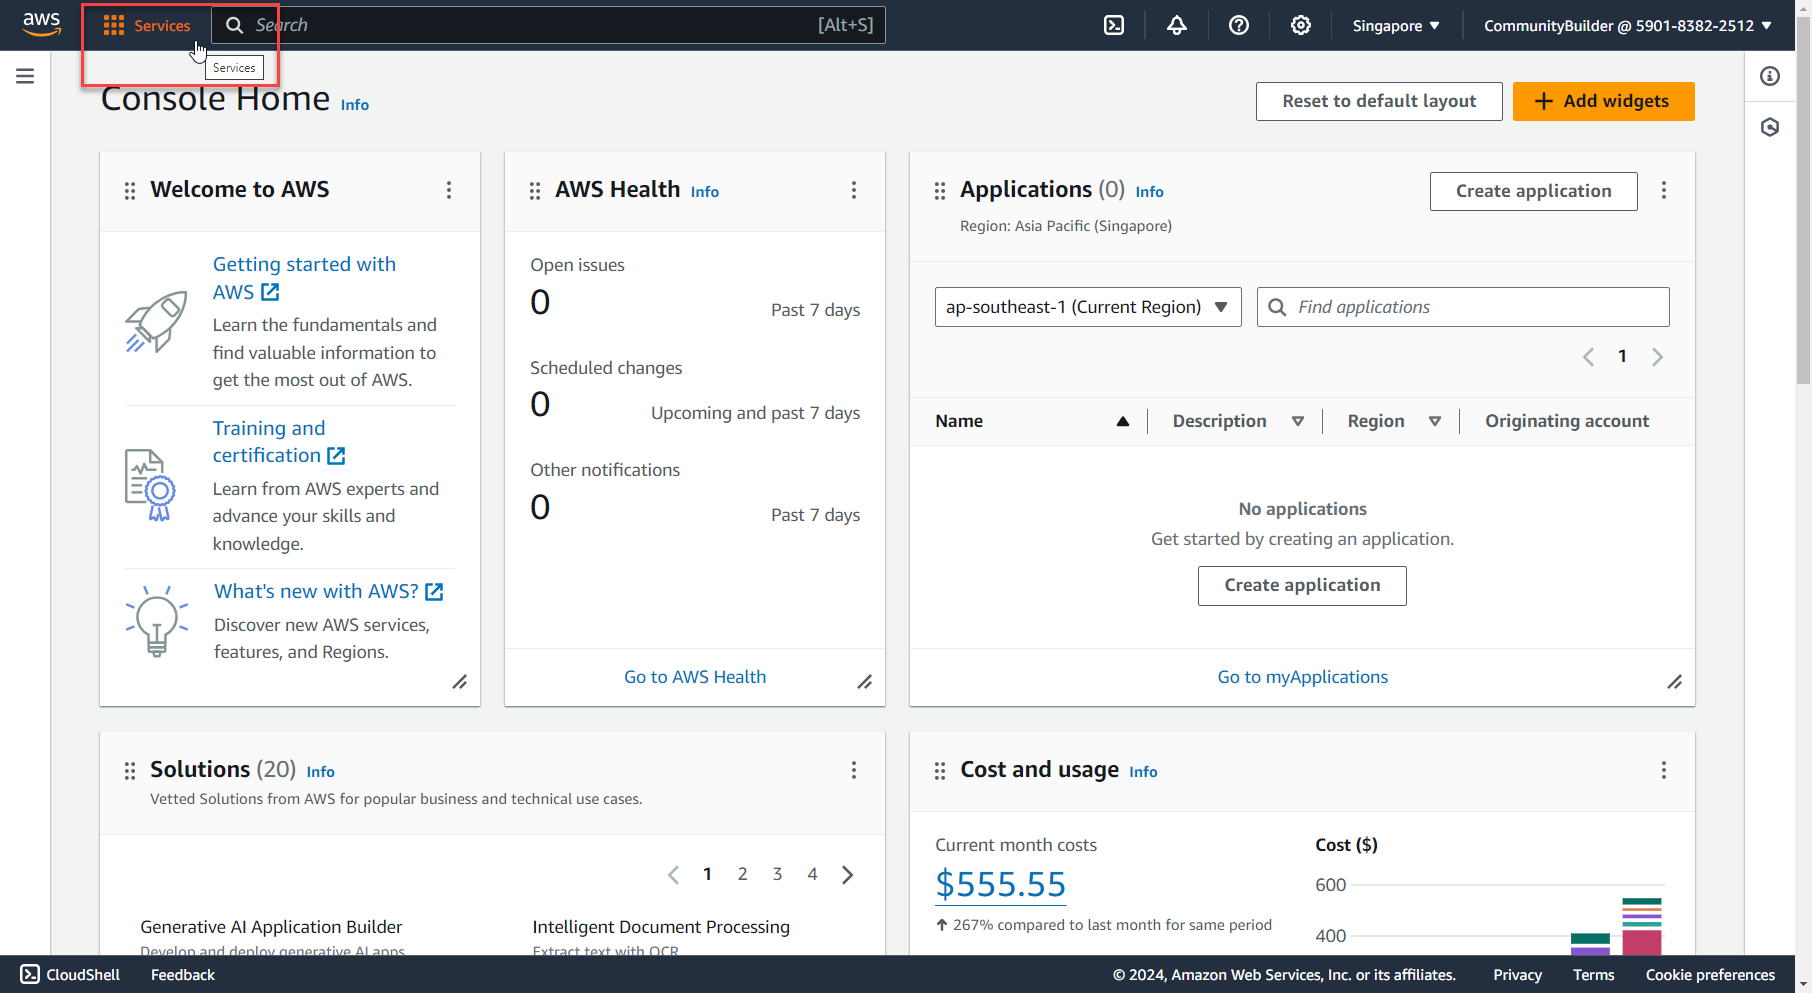1812x993 pixels.
Task: Open the settings gear in the top bar
Action: [x=1301, y=25]
